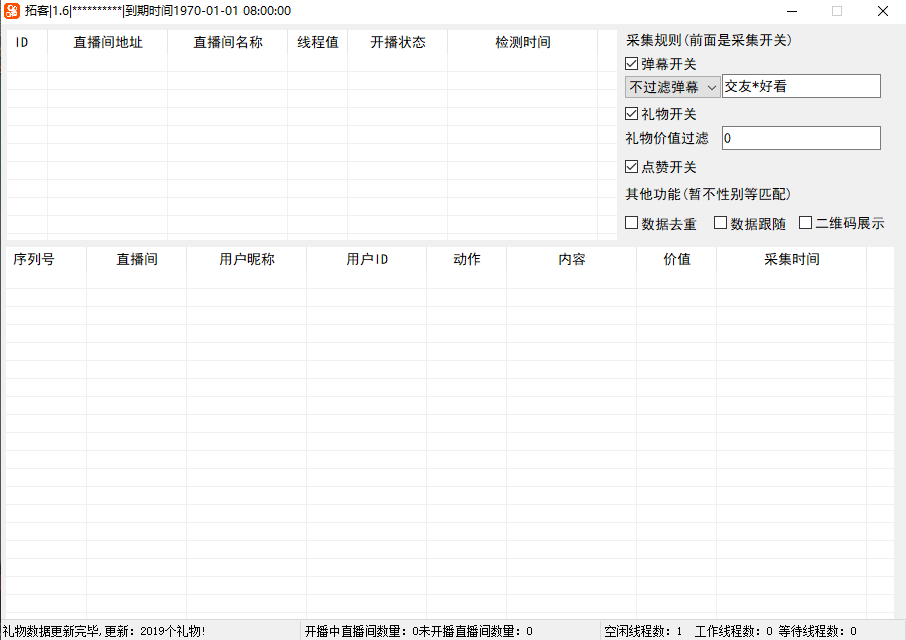This screenshot has width=906, height=640.
Task: Click the 开播状态 column header
Action: click(397, 43)
